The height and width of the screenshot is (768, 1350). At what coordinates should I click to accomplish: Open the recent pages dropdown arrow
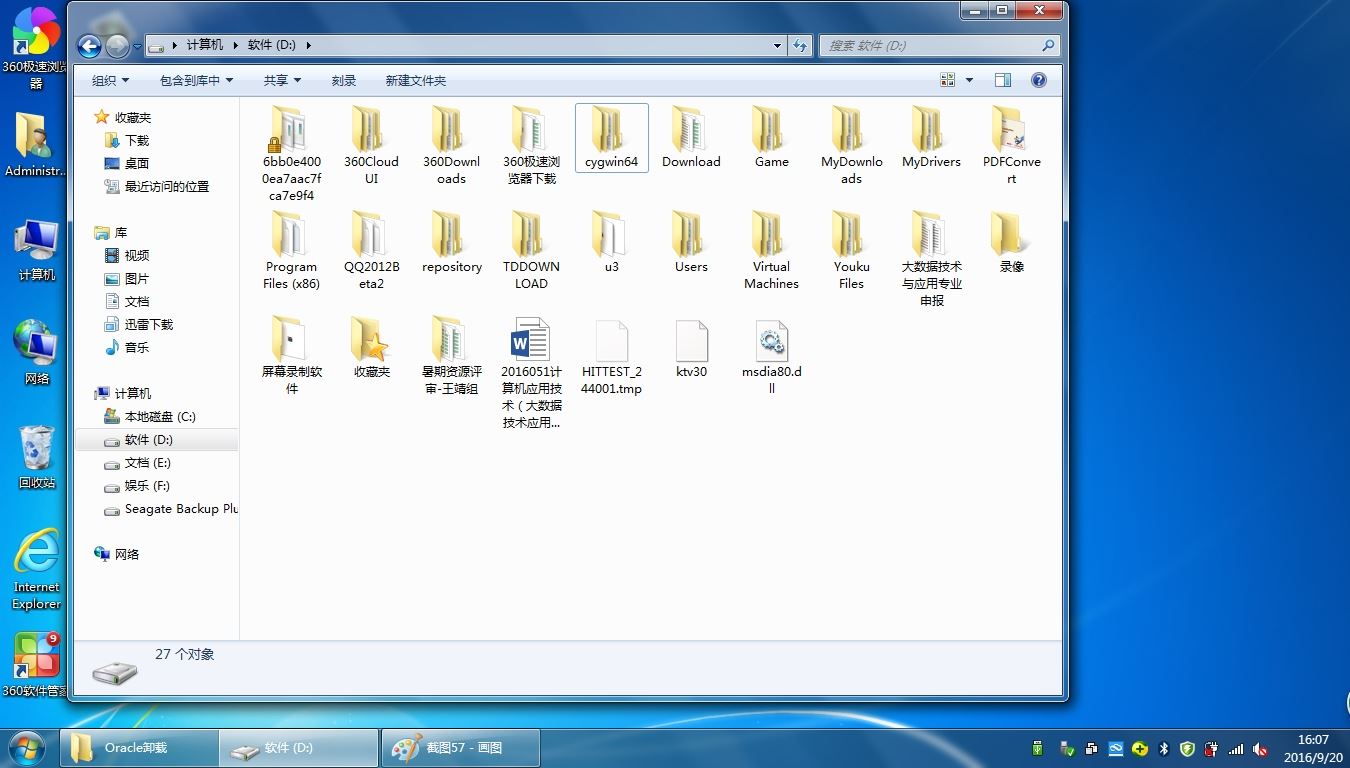point(137,46)
